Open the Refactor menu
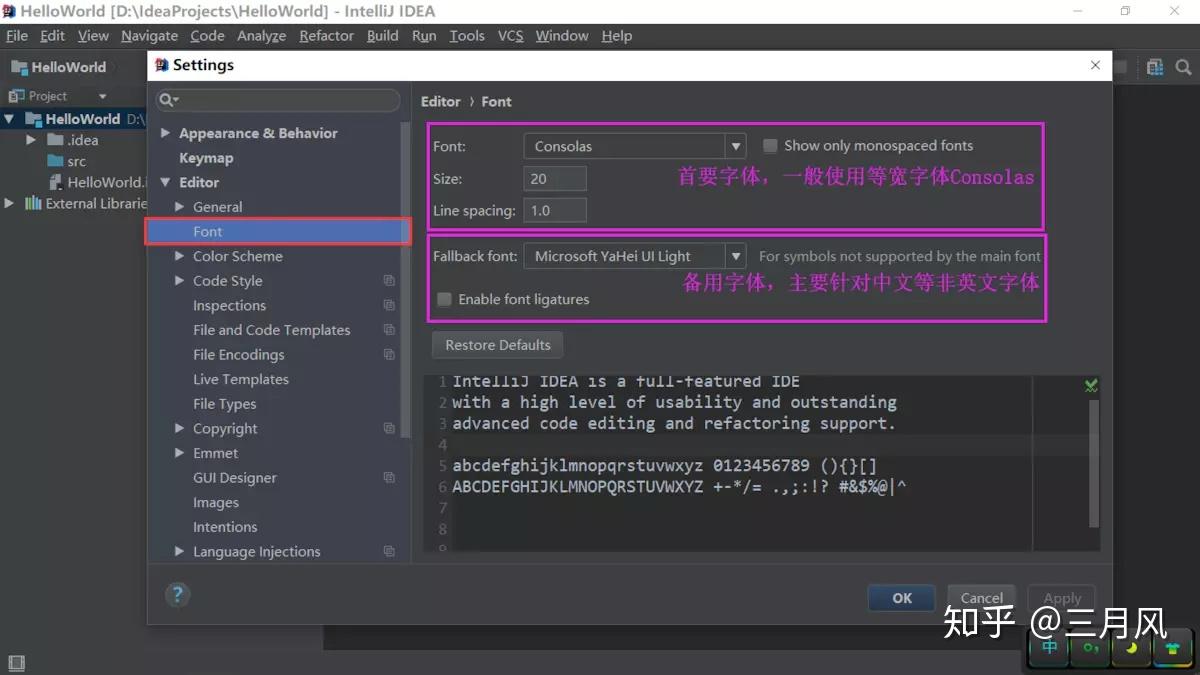The image size is (1200, 675). pos(326,35)
